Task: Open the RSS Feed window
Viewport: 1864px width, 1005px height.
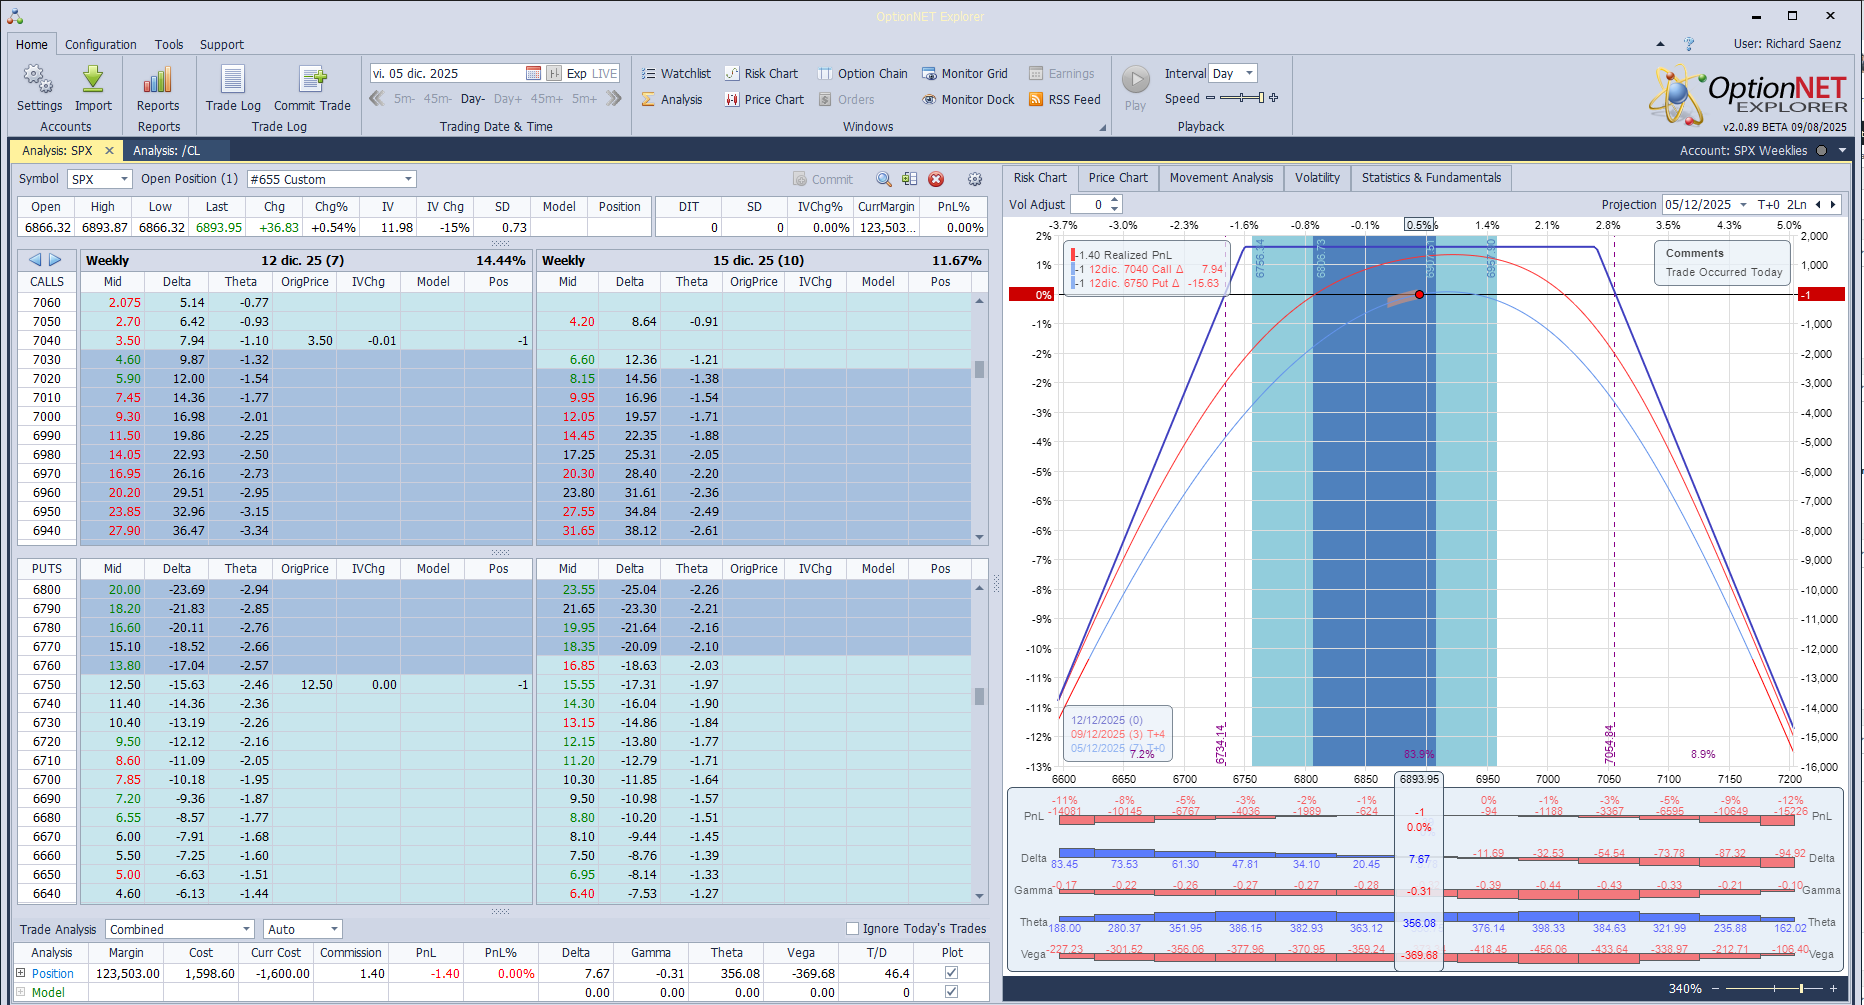Action: (1064, 100)
